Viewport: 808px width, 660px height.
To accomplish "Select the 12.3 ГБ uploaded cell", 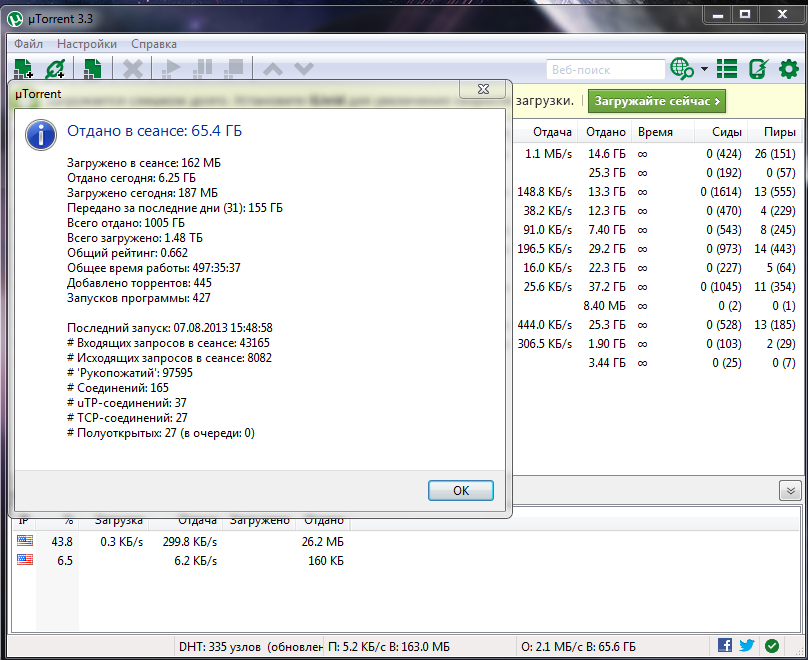I will (607, 211).
